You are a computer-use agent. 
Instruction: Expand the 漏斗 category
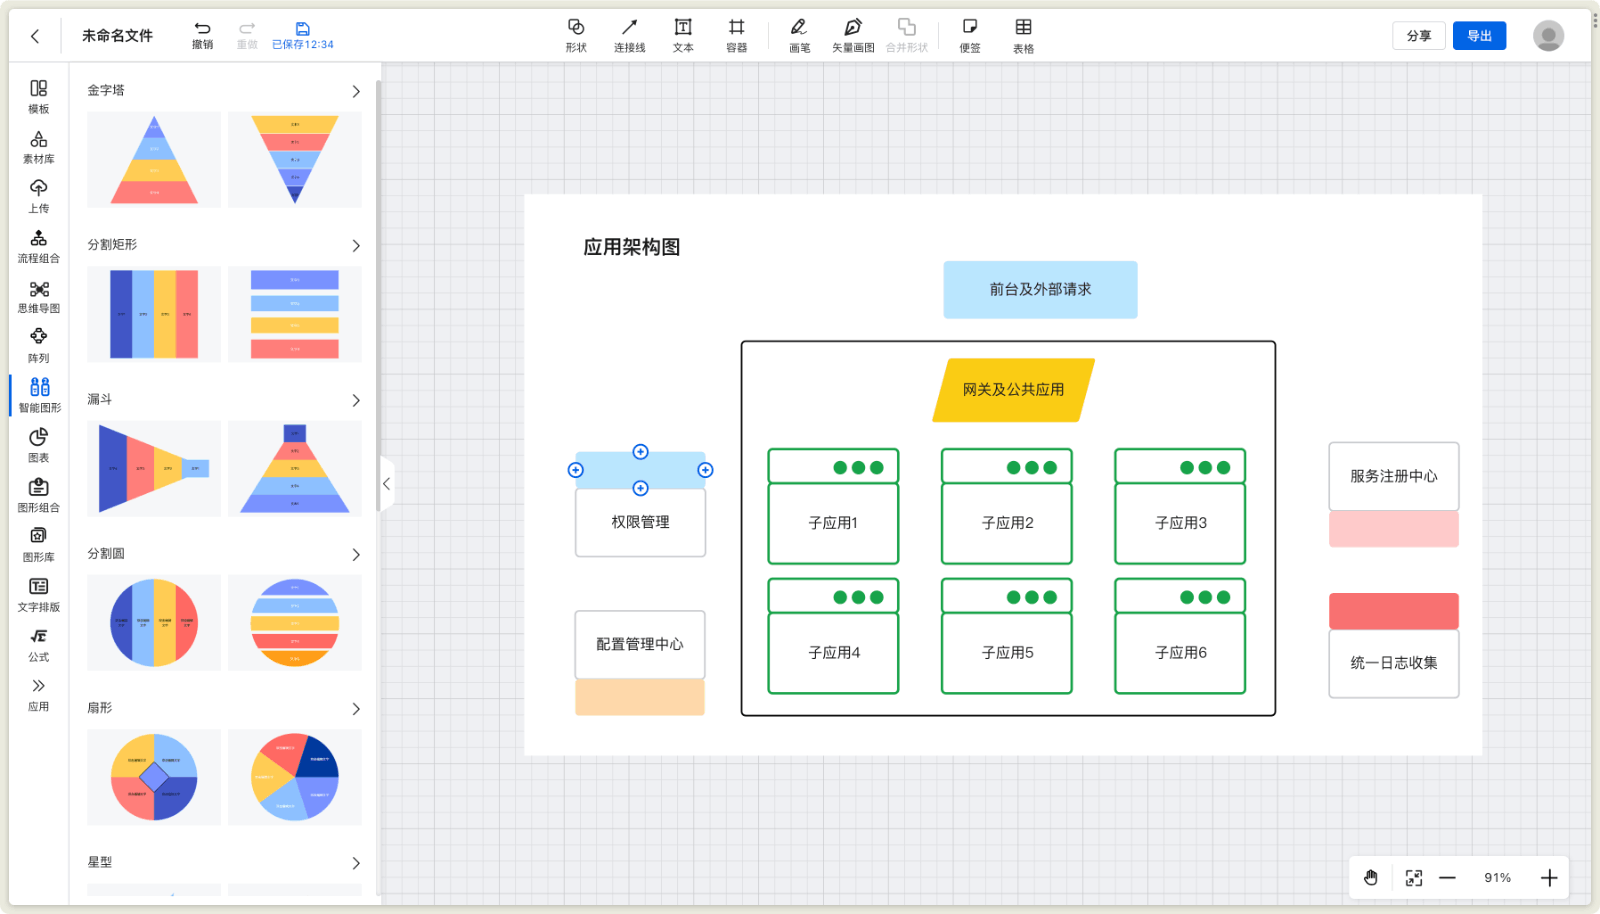(356, 400)
